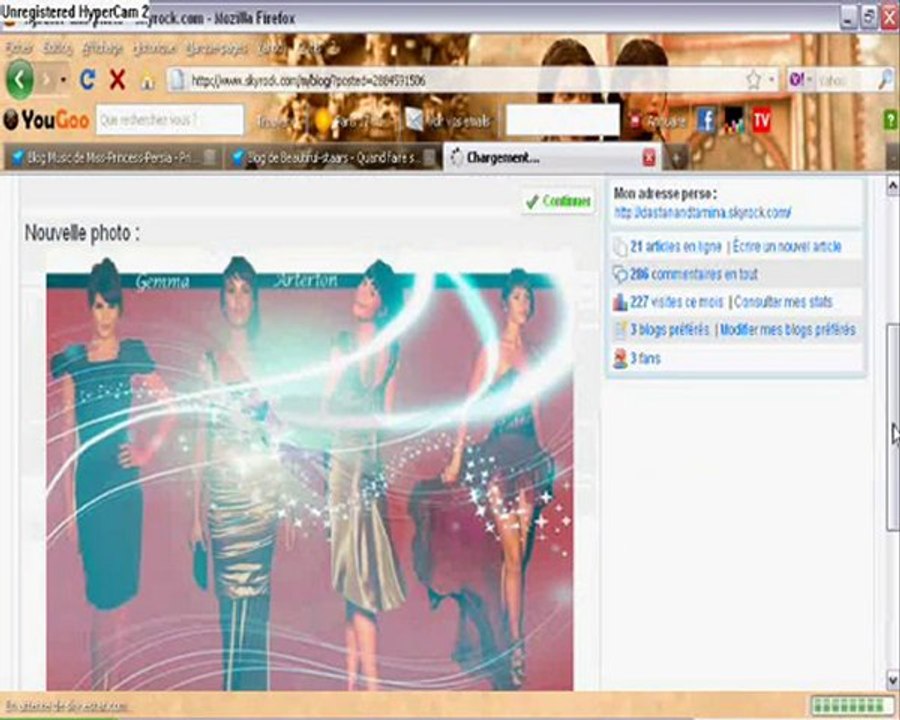Viewport: 900px width, 720px height.
Task: Open '3 blogs préférés' link
Action: click(670, 330)
